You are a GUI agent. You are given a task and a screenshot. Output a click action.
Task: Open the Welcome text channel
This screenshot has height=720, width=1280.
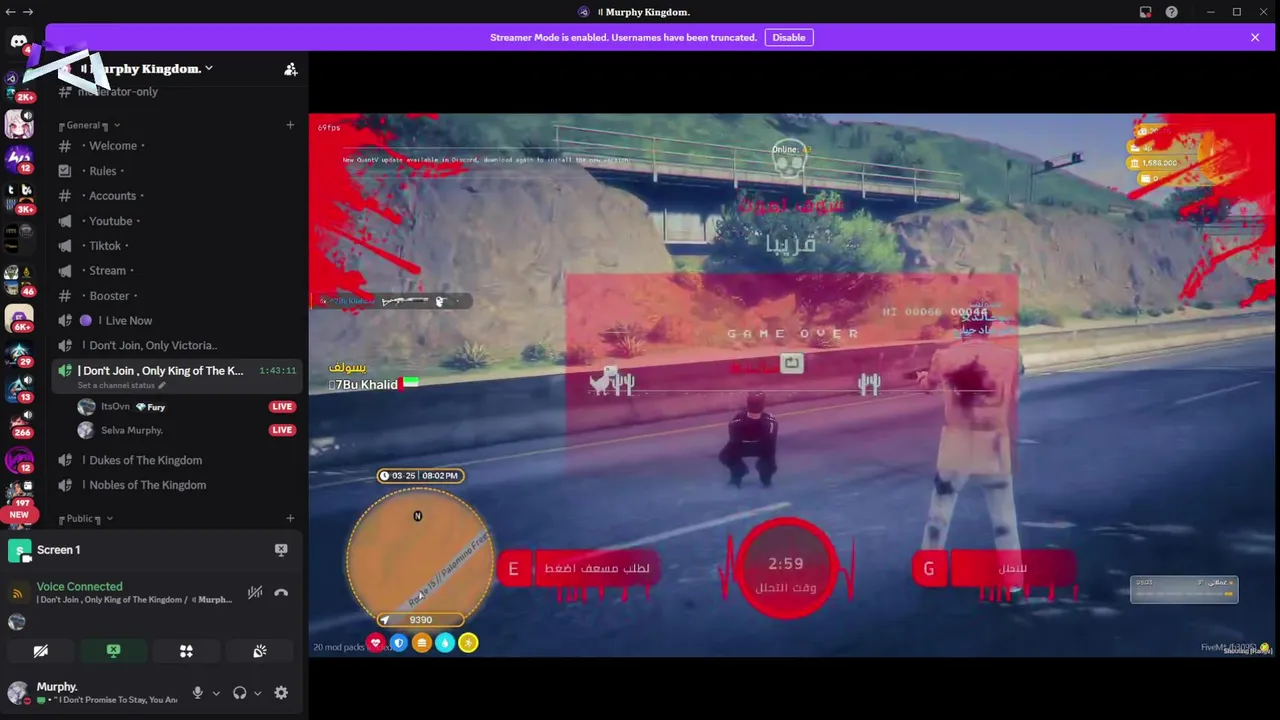pyautogui.click(x=176, y=146)
